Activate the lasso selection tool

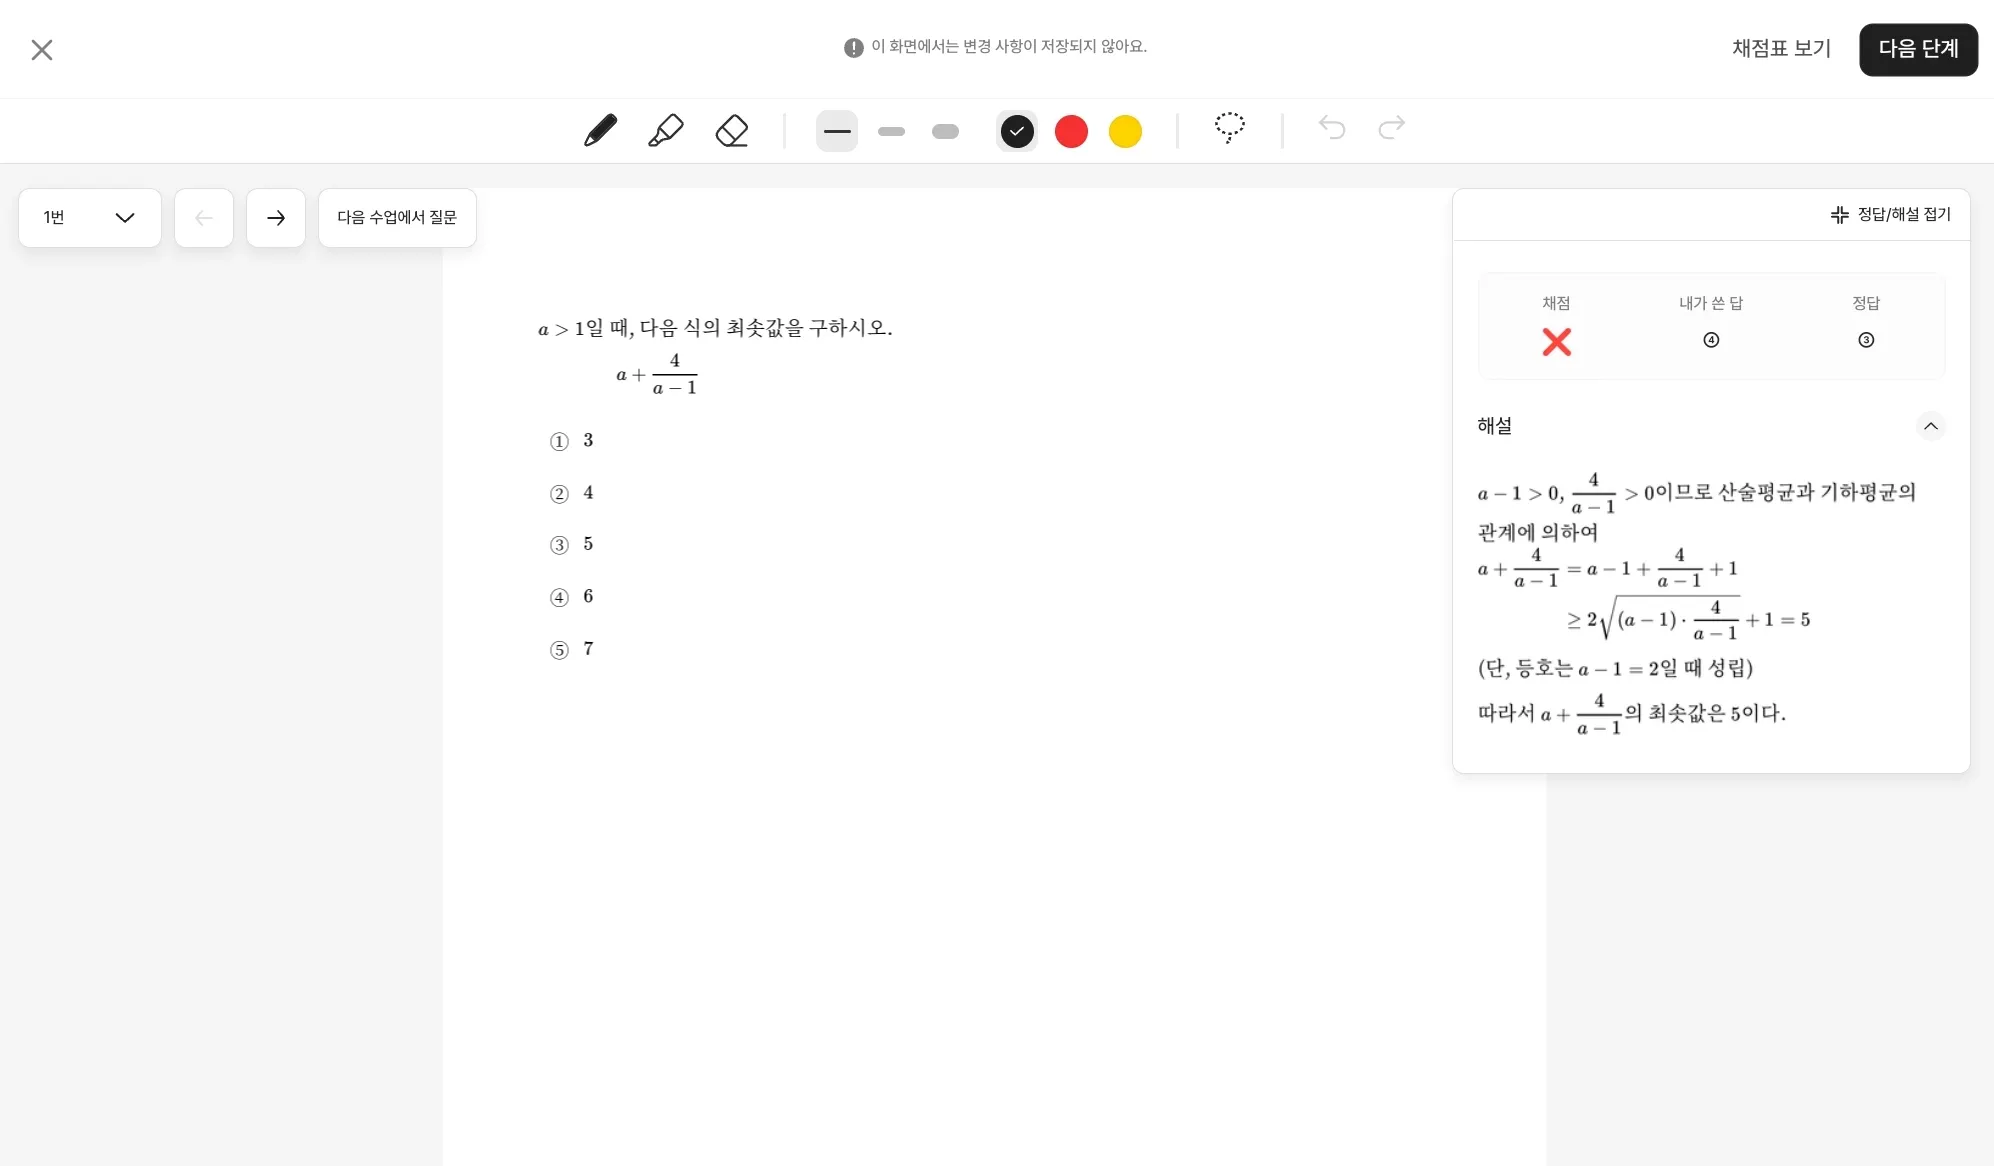1229,128
